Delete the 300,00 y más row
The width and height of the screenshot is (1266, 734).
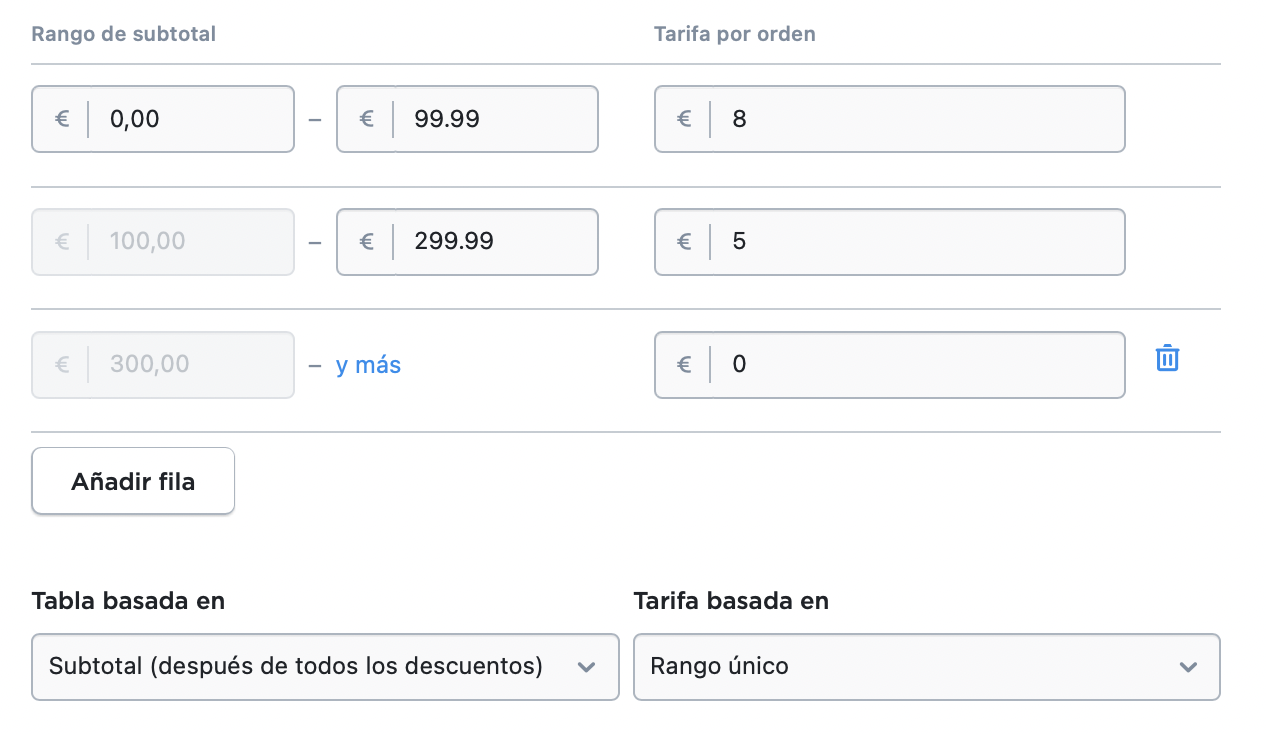pyautogui.click(x=1167, y=358)
